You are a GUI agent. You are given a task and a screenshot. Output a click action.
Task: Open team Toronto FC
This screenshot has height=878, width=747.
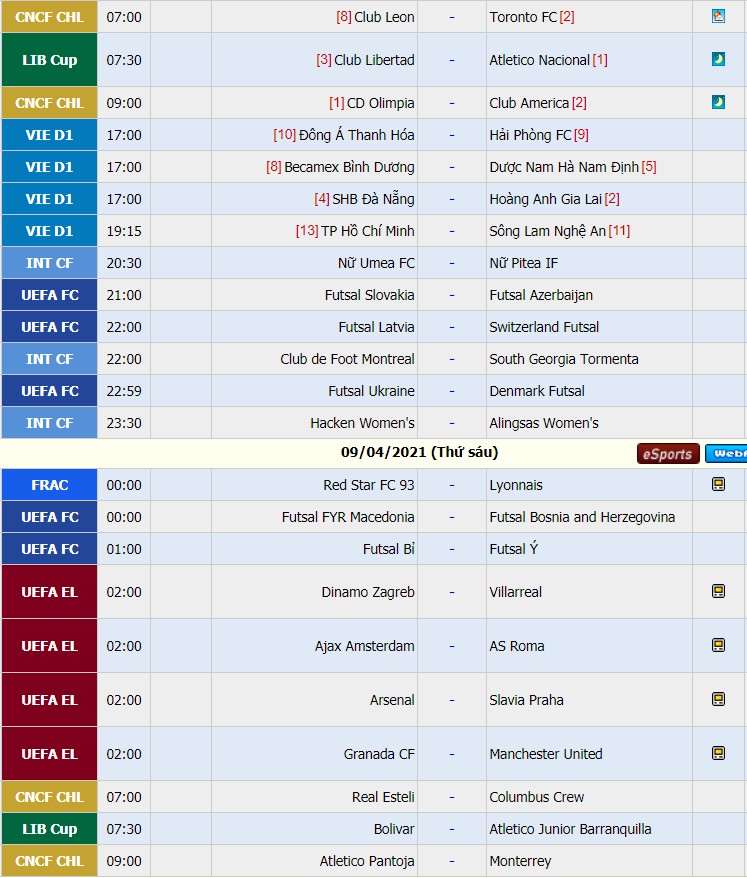point(523,17)
